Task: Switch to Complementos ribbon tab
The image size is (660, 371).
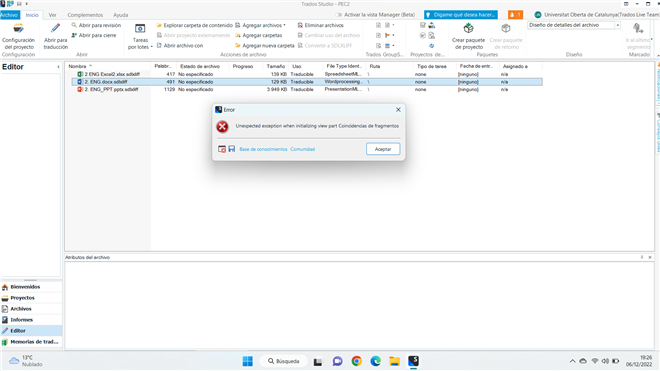Action: [x=85, y=15]
